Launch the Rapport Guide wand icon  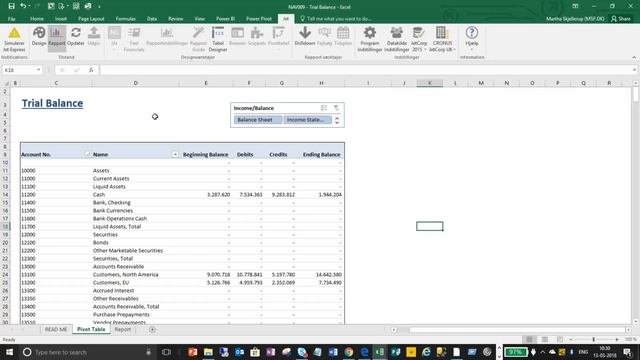click(198, 33)
